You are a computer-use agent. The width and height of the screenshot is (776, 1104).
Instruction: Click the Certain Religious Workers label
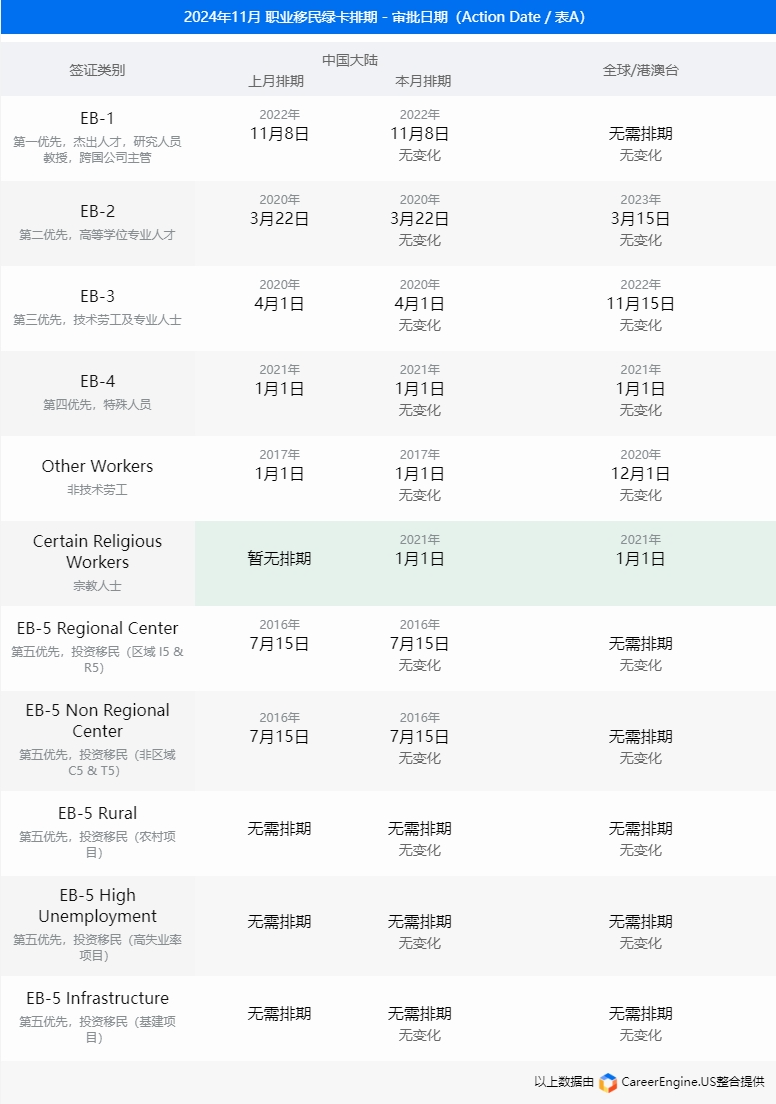[97, 551]
